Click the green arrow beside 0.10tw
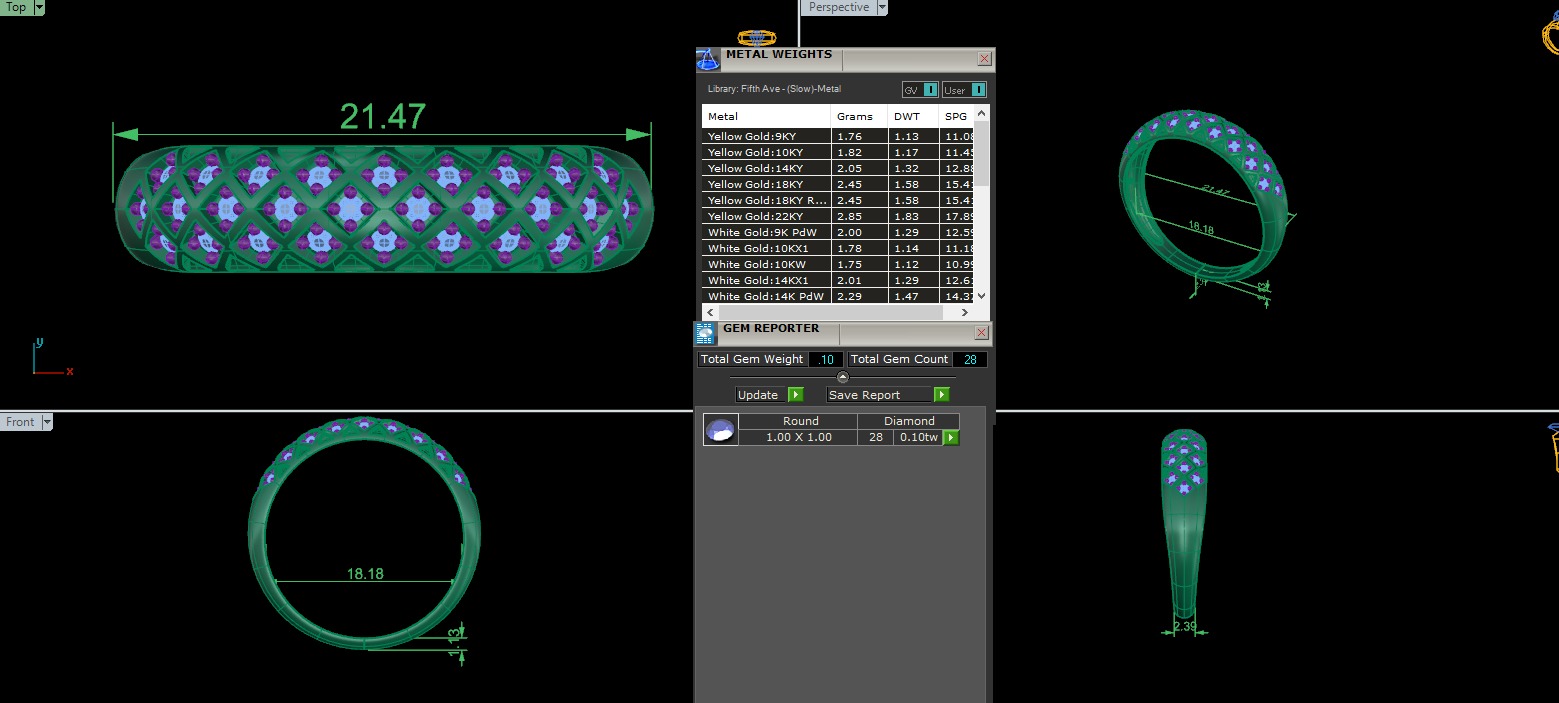This screenshot has height=703, width=1559. [x=951, y=438]
